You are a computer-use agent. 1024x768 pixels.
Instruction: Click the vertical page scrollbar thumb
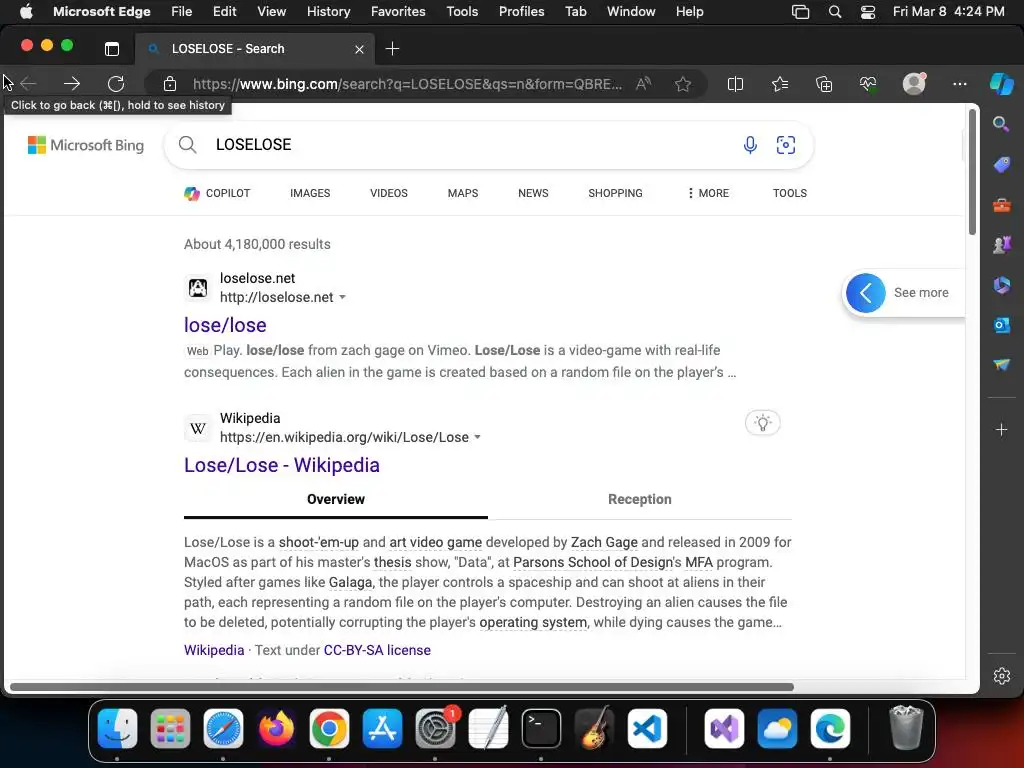pyautogui.click(x=972, y=172)
